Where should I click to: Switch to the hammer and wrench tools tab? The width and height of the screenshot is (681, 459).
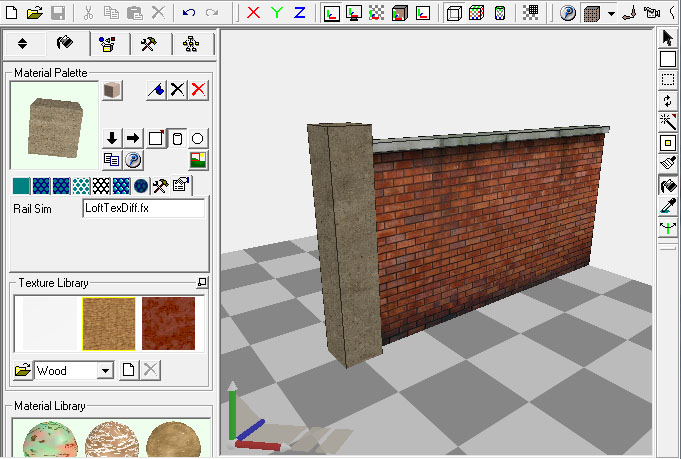pyautogui.click(x=149, y=44)
